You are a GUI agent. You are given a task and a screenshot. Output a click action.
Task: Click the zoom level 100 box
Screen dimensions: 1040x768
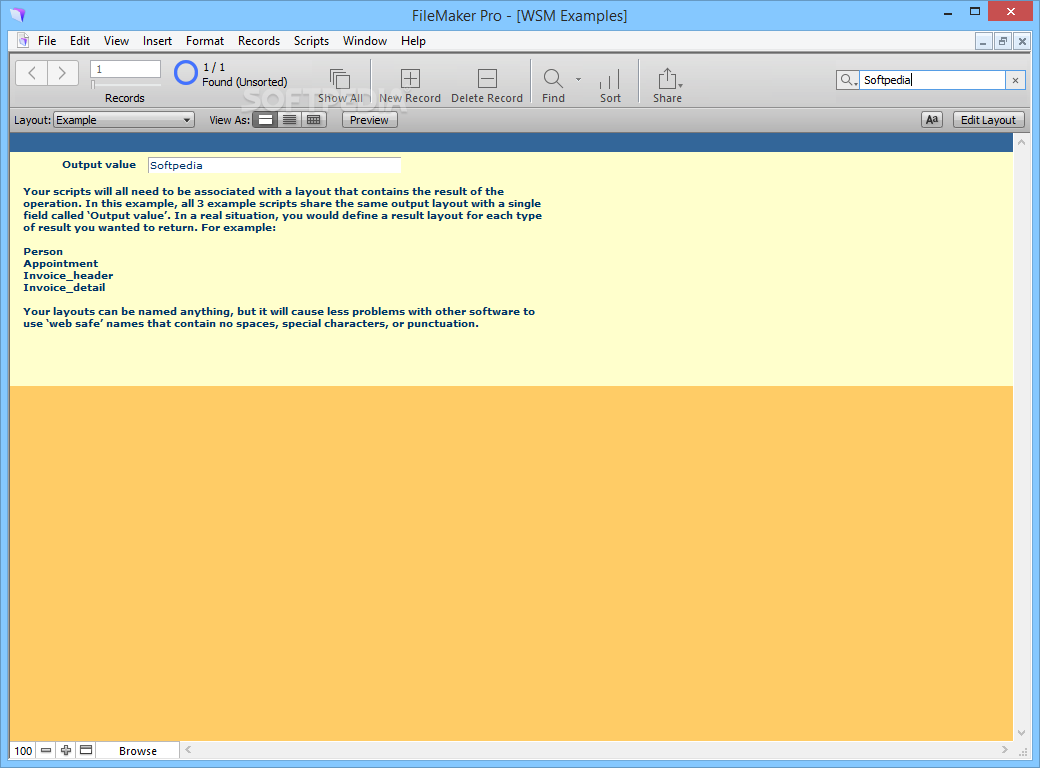[x=23, y=750]
